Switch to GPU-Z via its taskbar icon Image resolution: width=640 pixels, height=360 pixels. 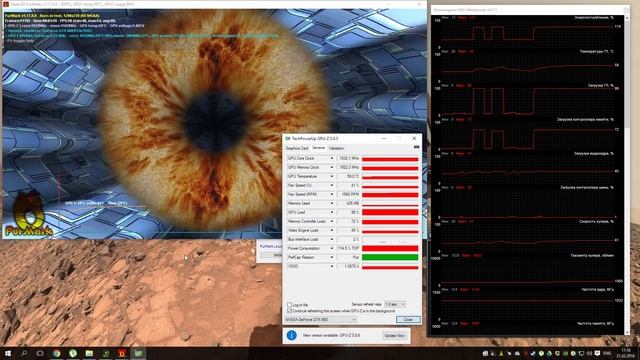pyautogui.click(x=138, y=353)
